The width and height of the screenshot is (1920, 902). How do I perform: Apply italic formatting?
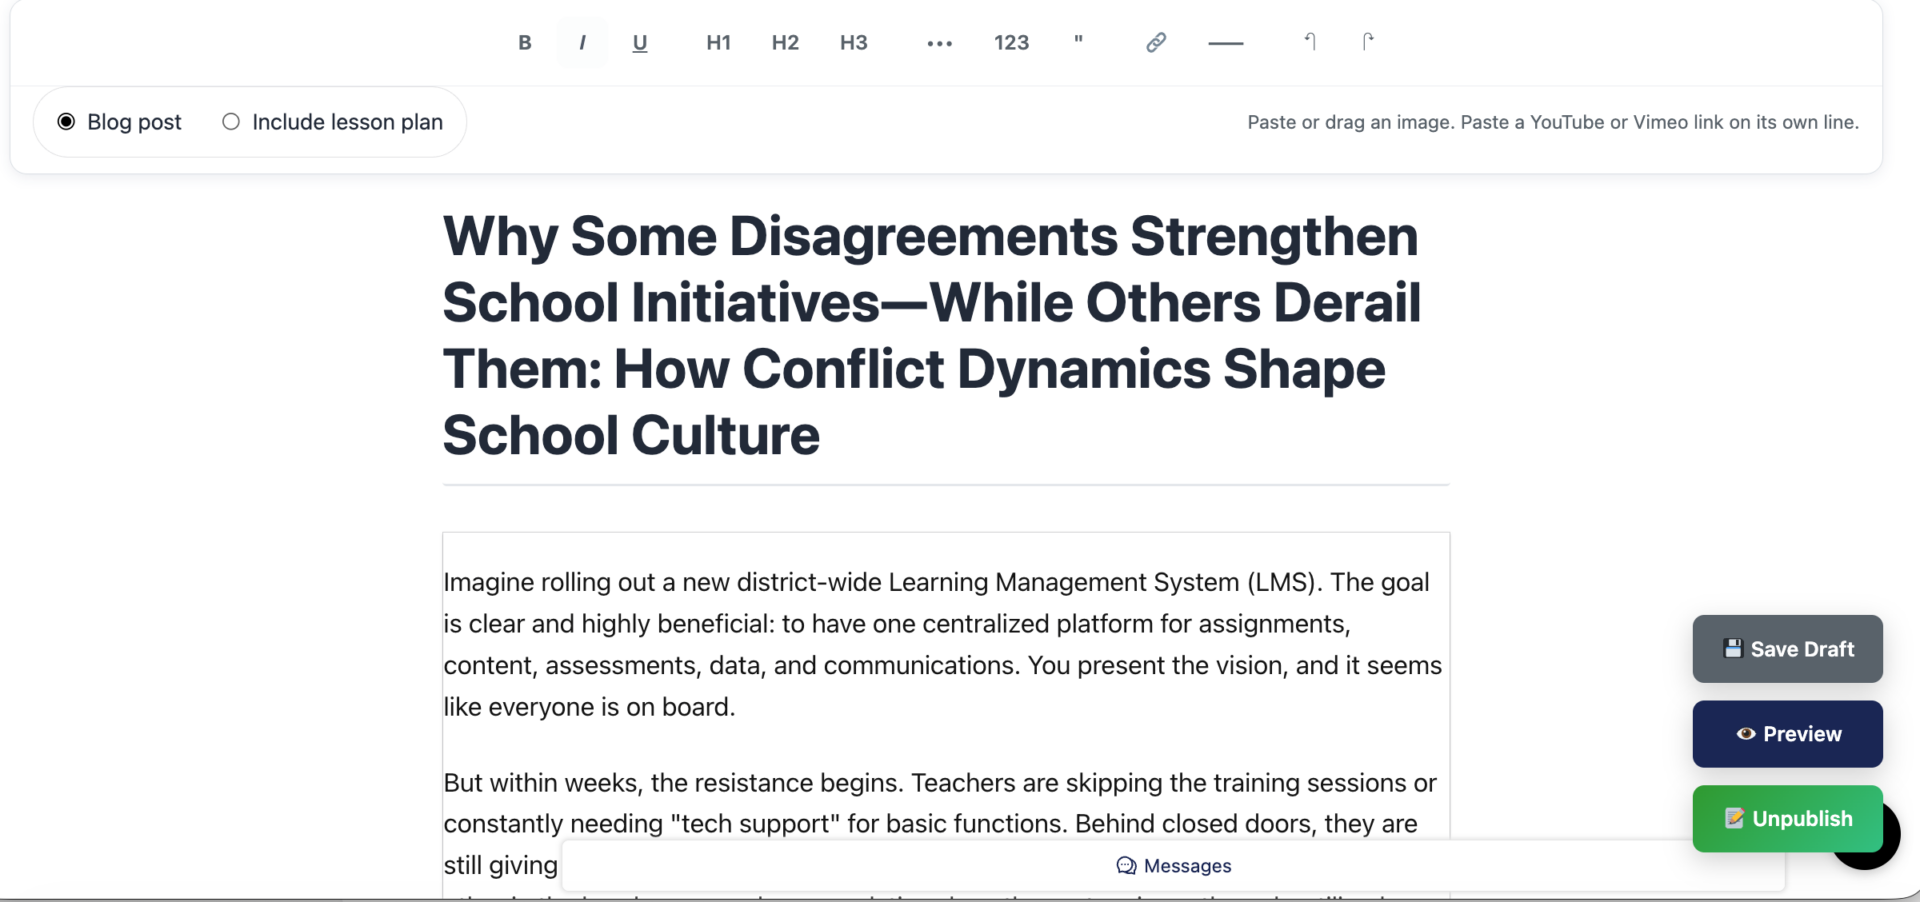tap(582, 43)
